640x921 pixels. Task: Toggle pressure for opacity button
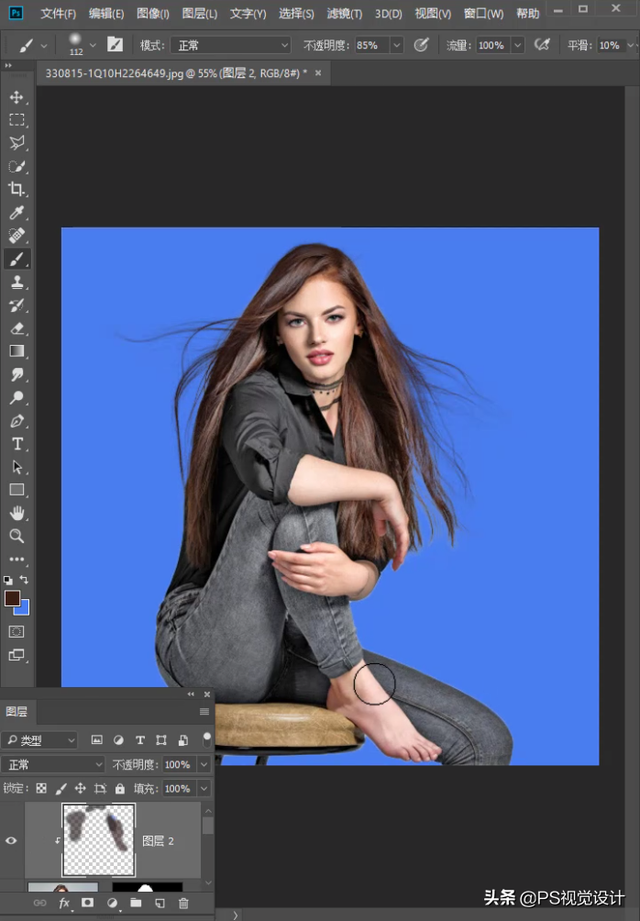tap(421, 45)
